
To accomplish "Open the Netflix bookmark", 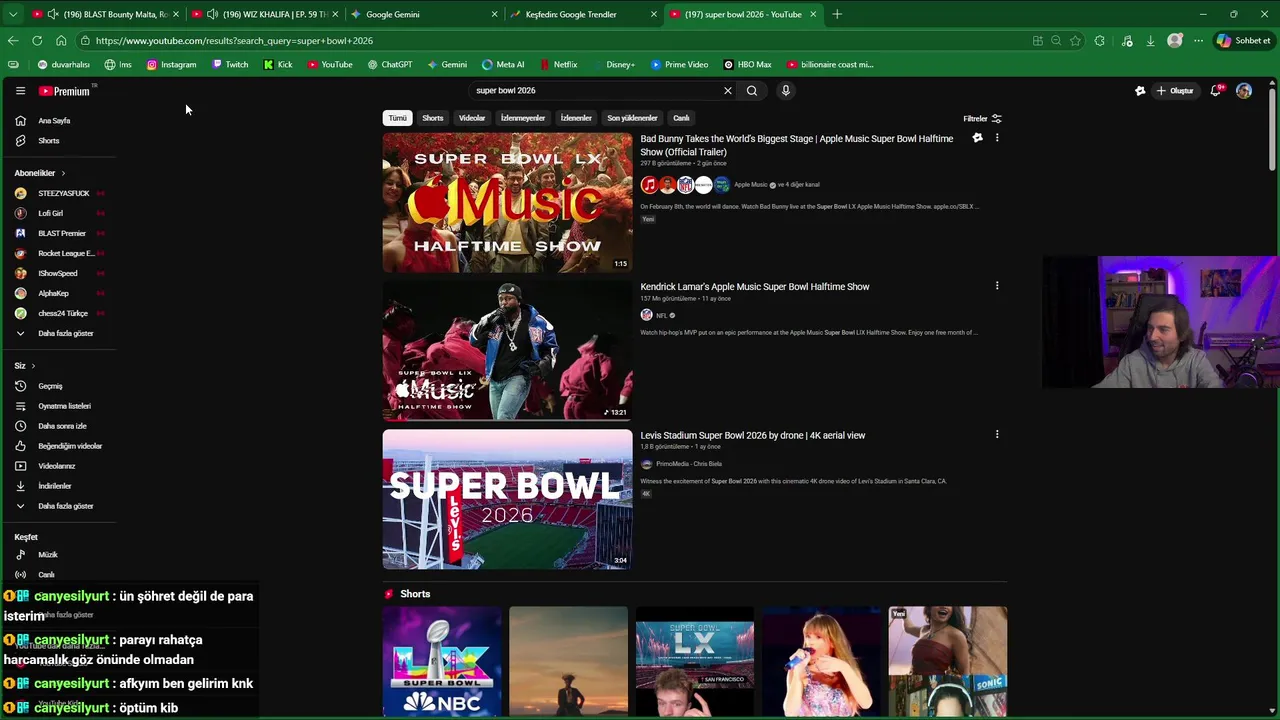I will tap(557, 65).
